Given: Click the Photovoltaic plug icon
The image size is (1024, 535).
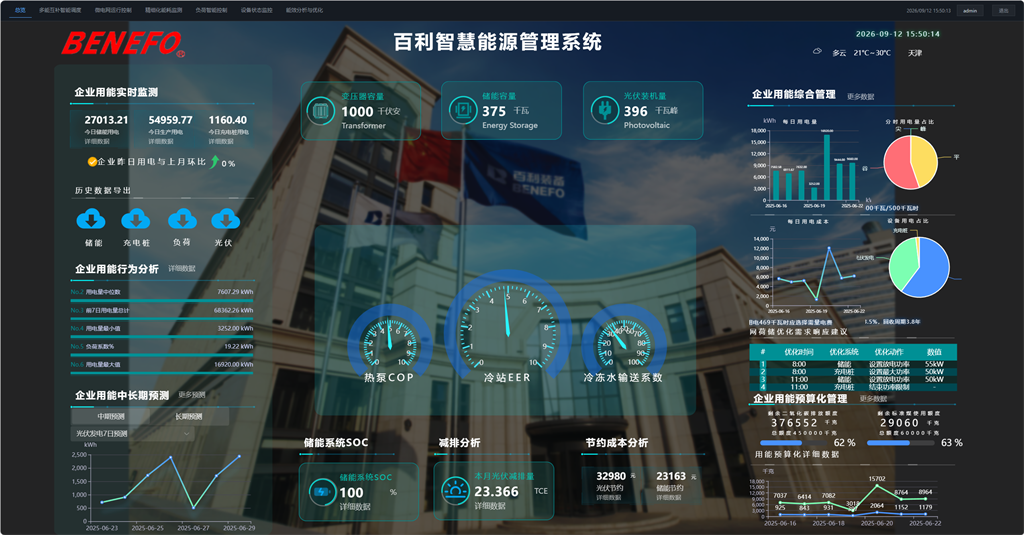Looking at the screenshot, I should pyautogui.click(x=605, y=110).
